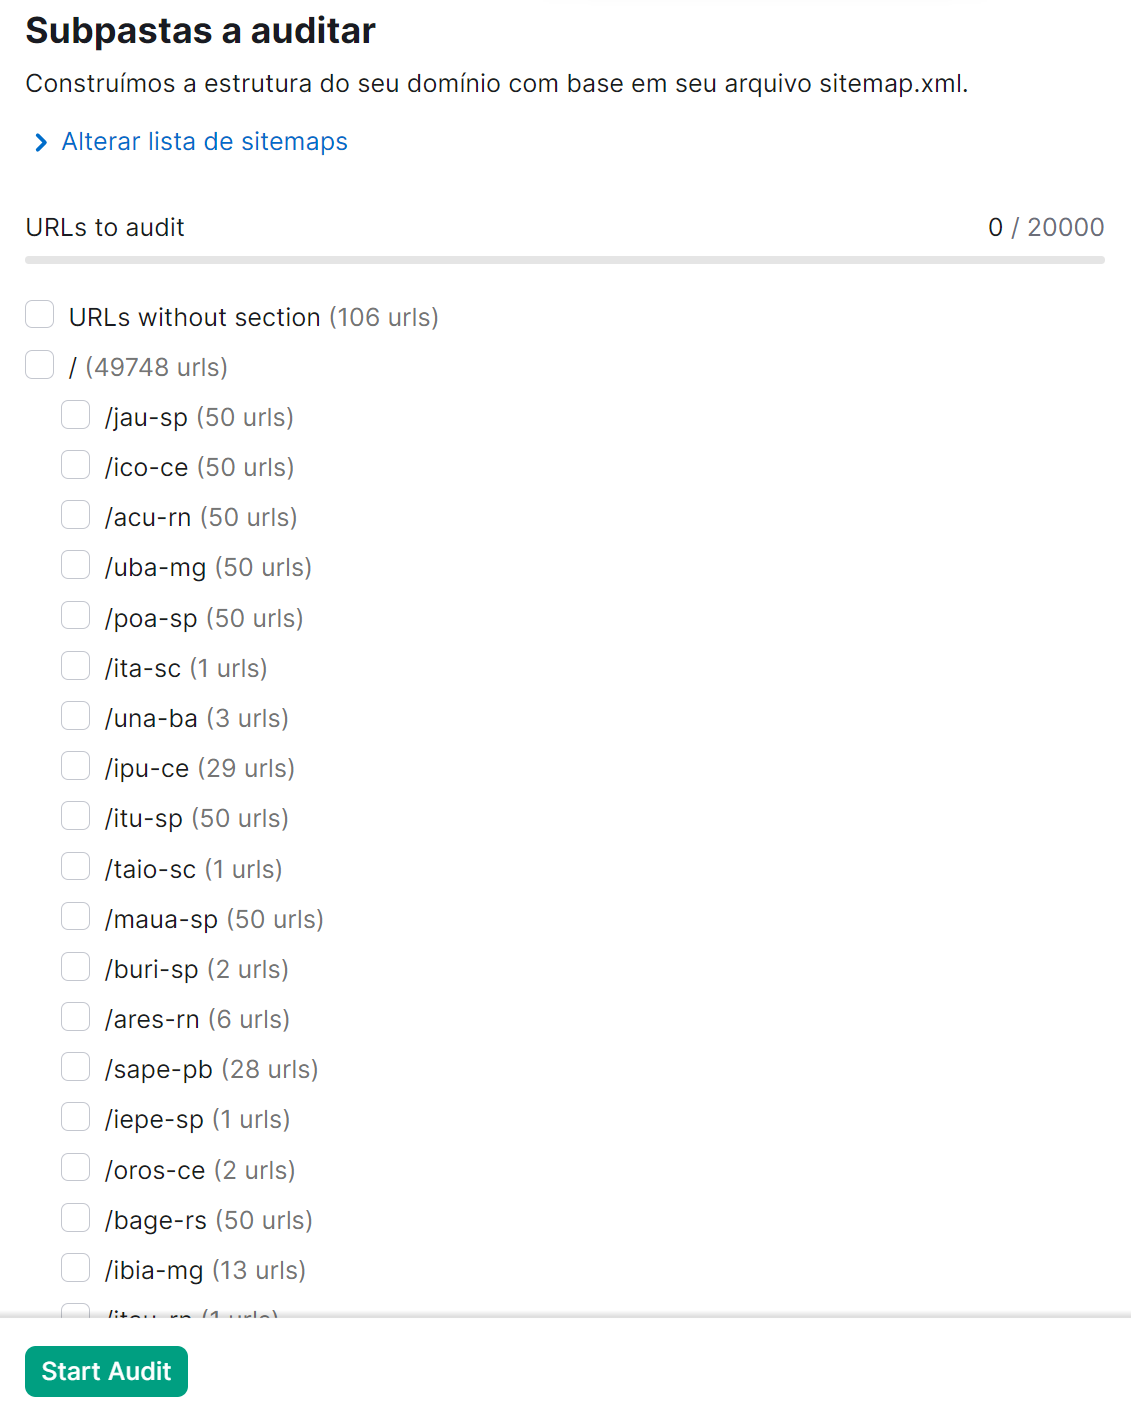Tick the /uba-mg checkbox

tap(75, 565)
